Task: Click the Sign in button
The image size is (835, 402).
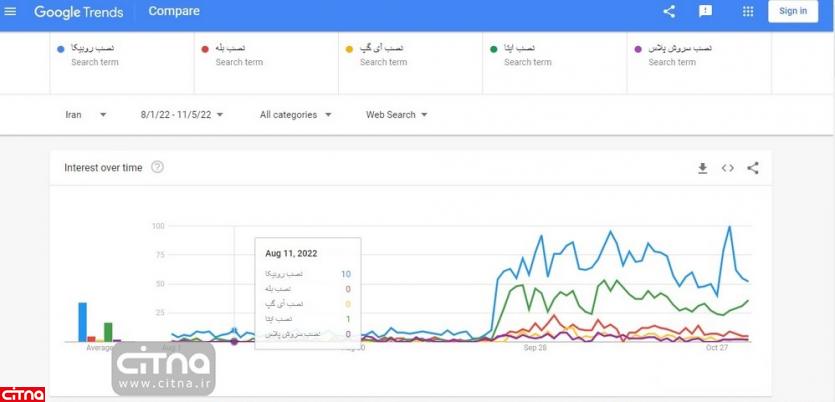Action: (x=793, y=12)
